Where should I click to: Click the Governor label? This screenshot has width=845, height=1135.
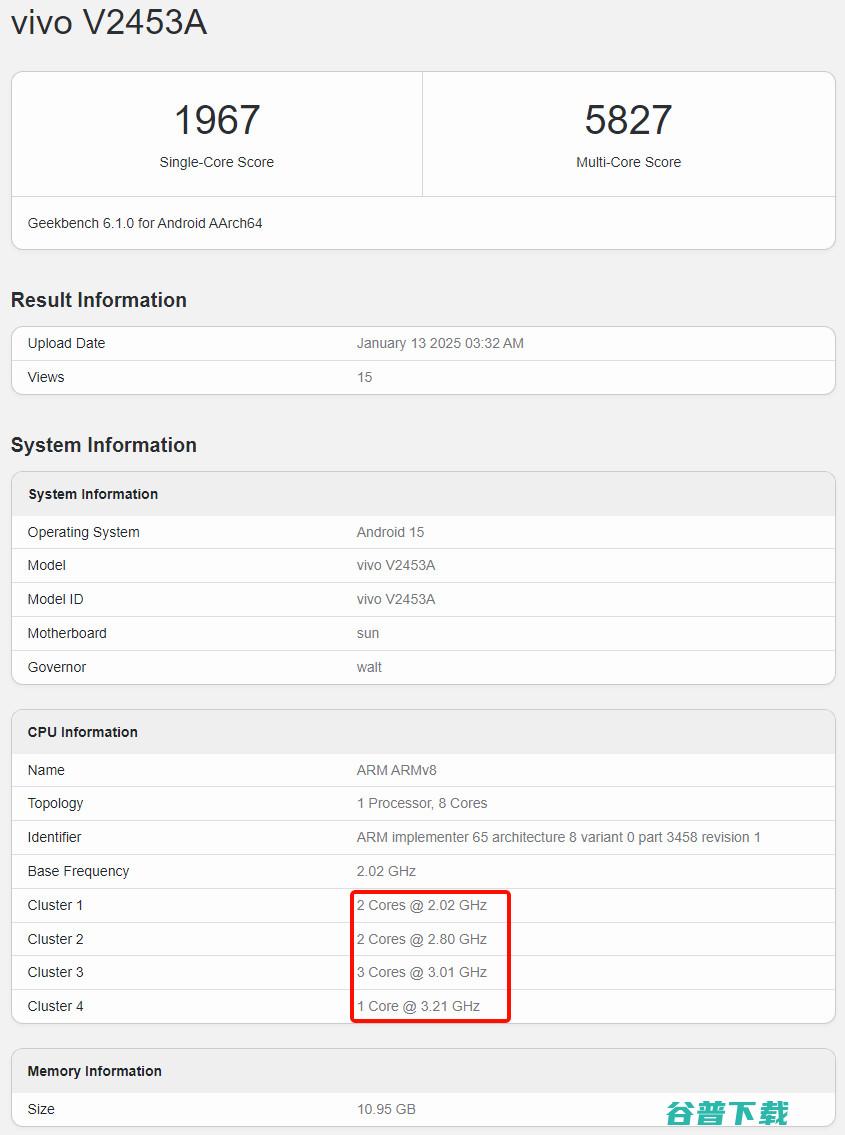click(56, 667)
